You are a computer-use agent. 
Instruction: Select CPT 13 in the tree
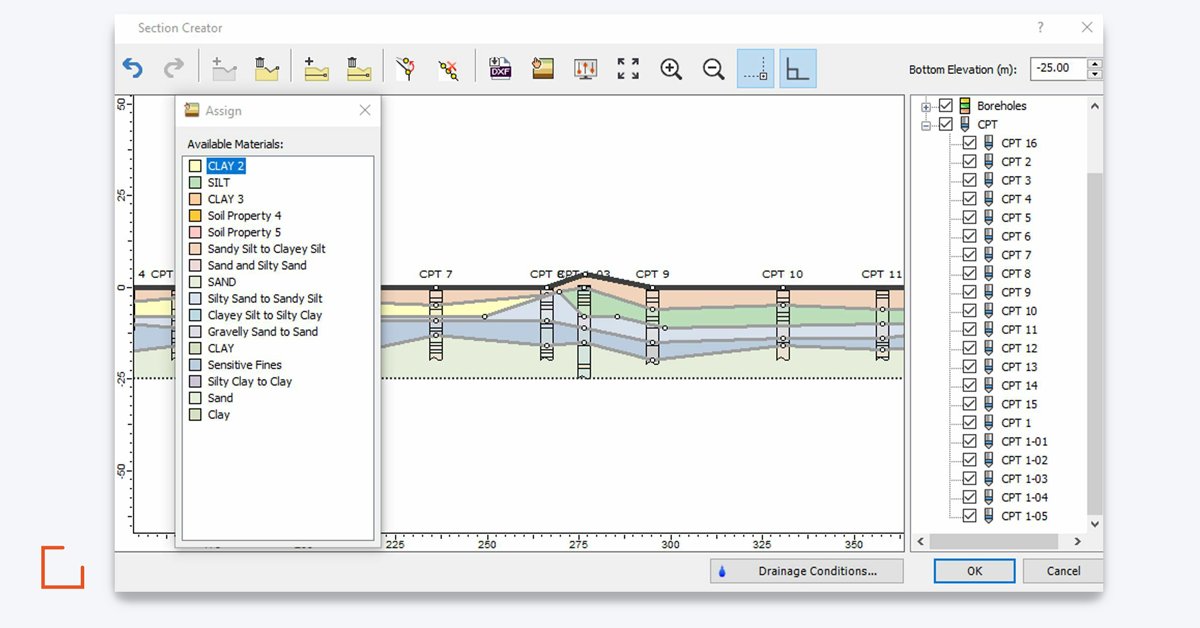[x=1019, y=367]
